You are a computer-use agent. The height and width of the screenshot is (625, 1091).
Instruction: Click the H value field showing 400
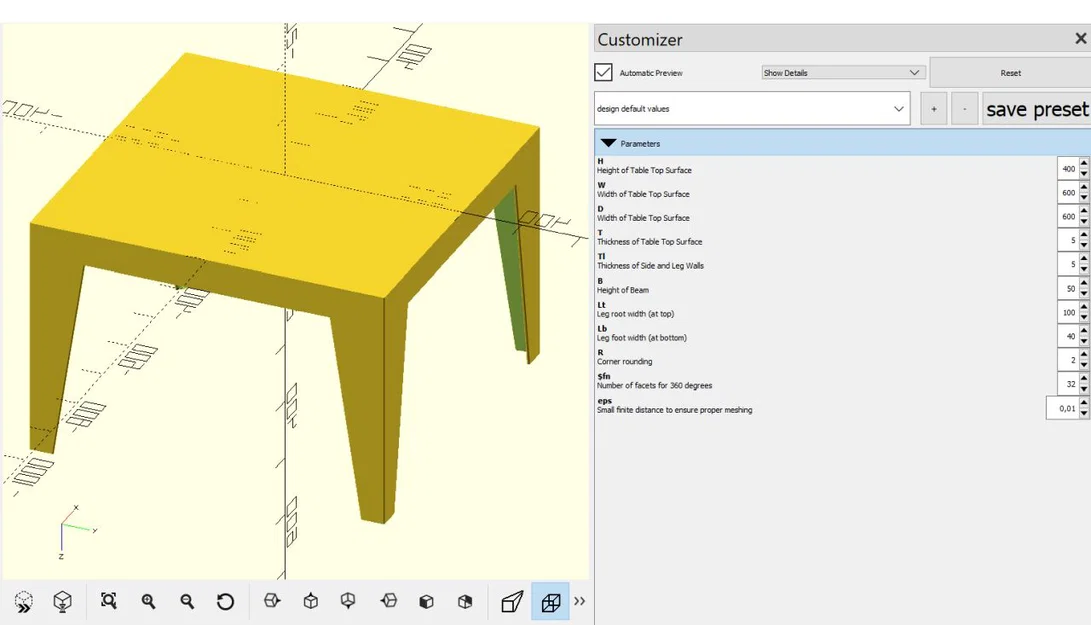1067,169
